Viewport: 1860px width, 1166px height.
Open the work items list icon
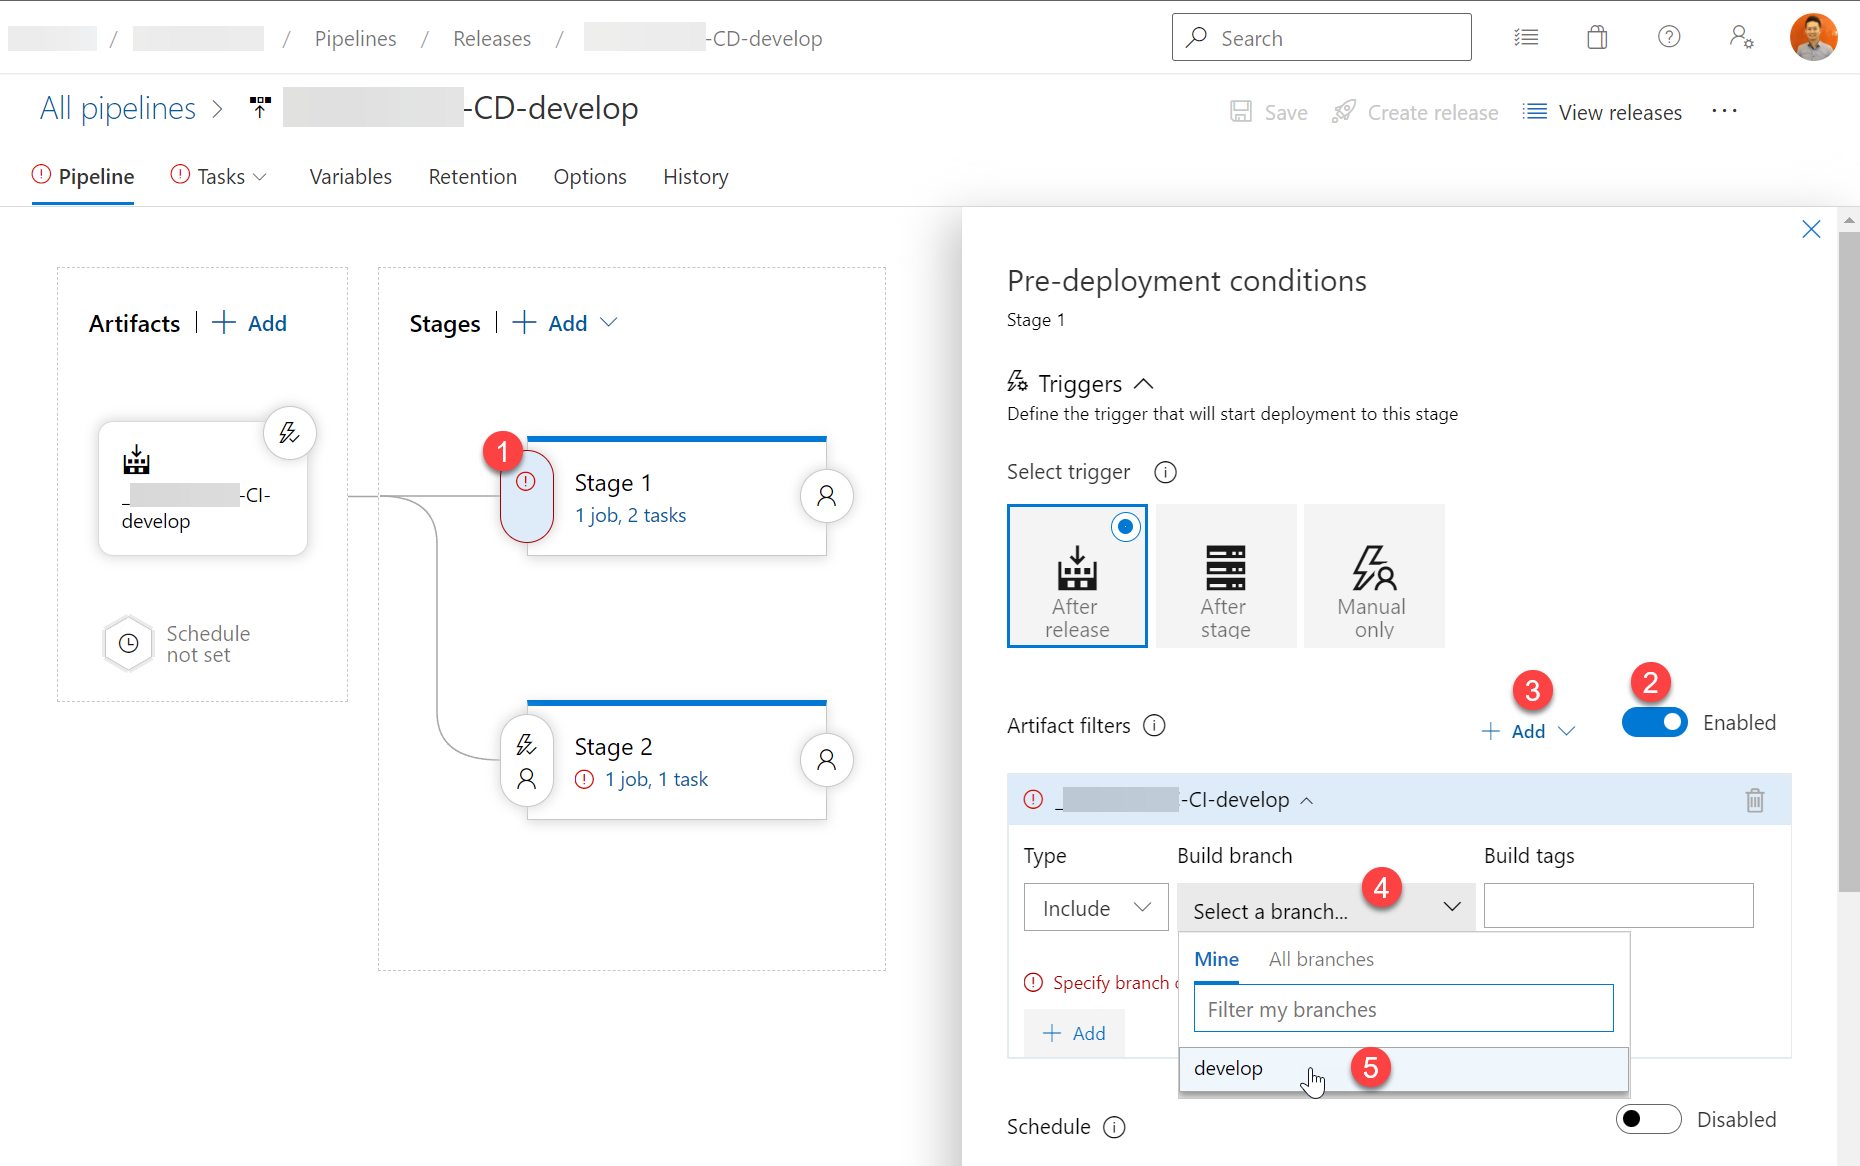click(x=1526, y=38)
